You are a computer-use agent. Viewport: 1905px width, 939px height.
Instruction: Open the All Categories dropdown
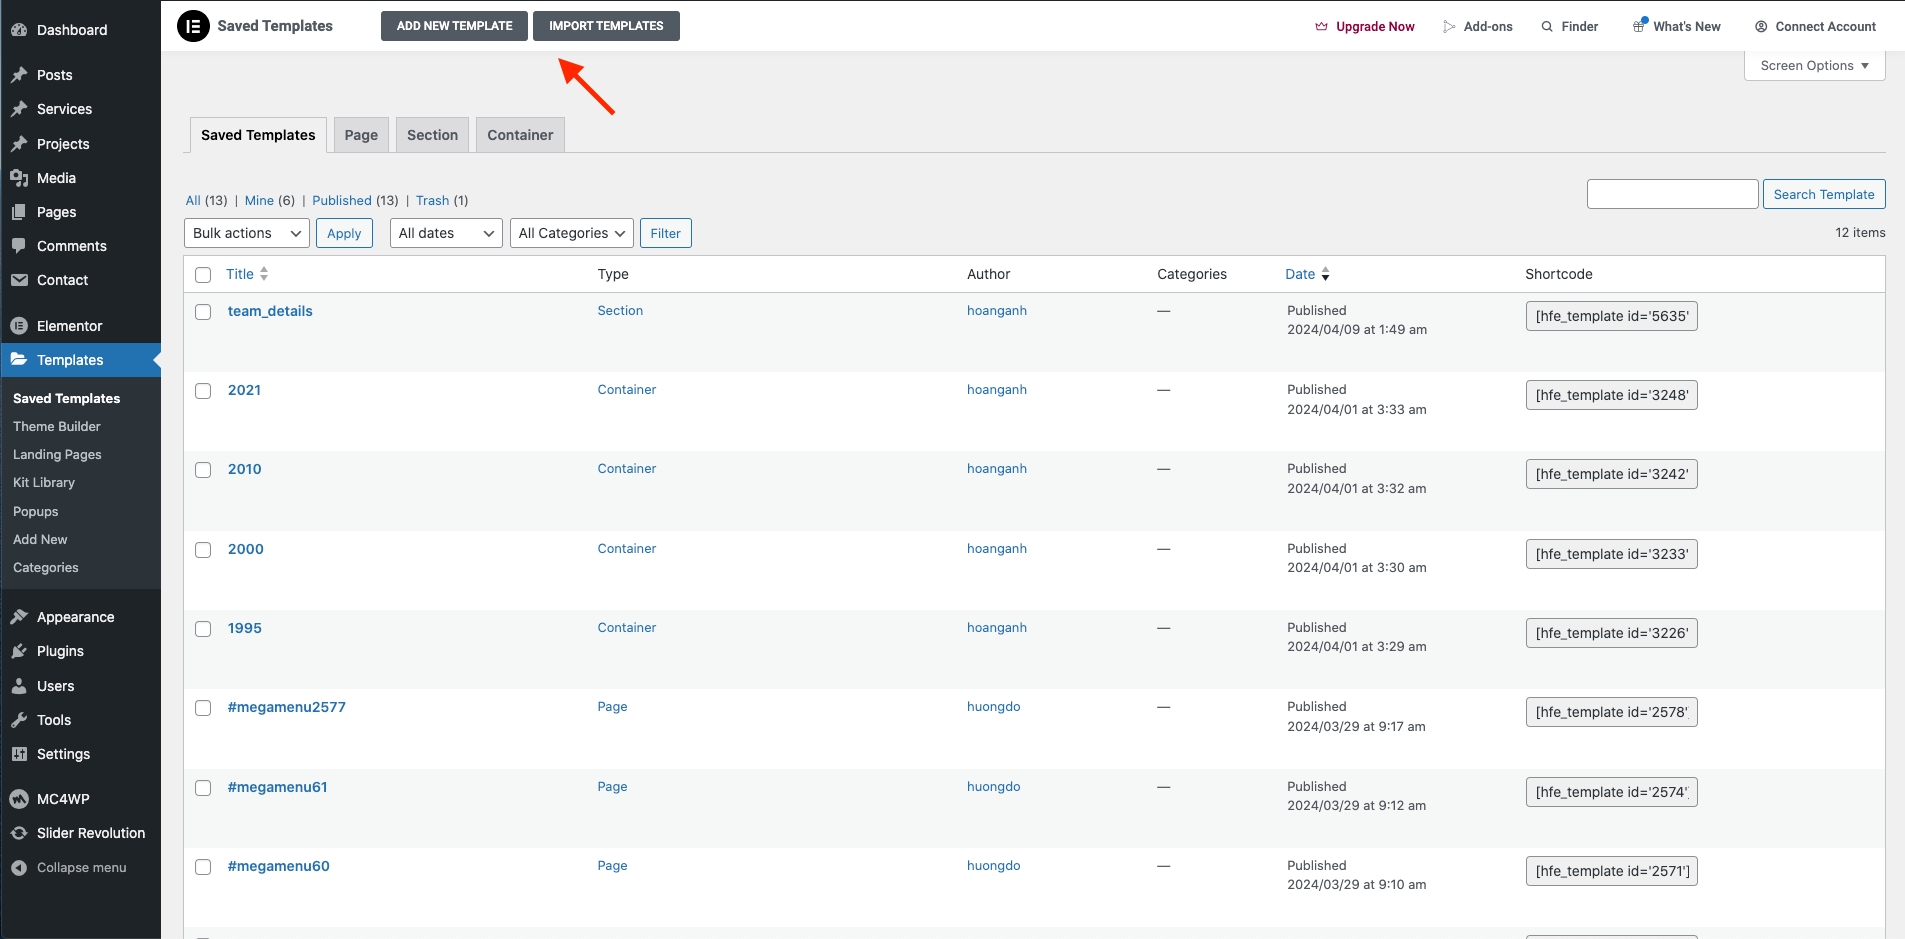[x=571, y=233]
